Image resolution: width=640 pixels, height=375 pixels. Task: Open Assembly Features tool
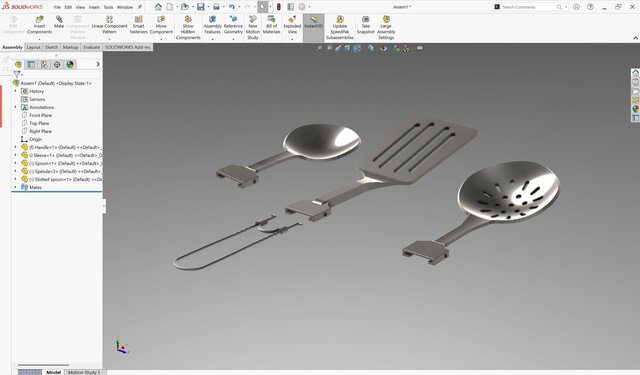click(x=212, y=25)
